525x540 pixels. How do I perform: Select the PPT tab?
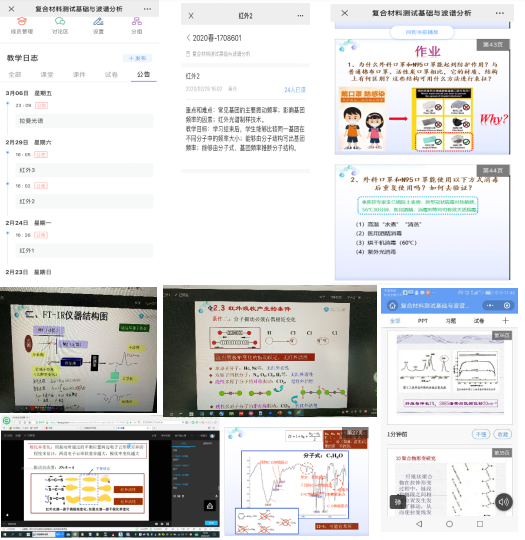point(422,321)
